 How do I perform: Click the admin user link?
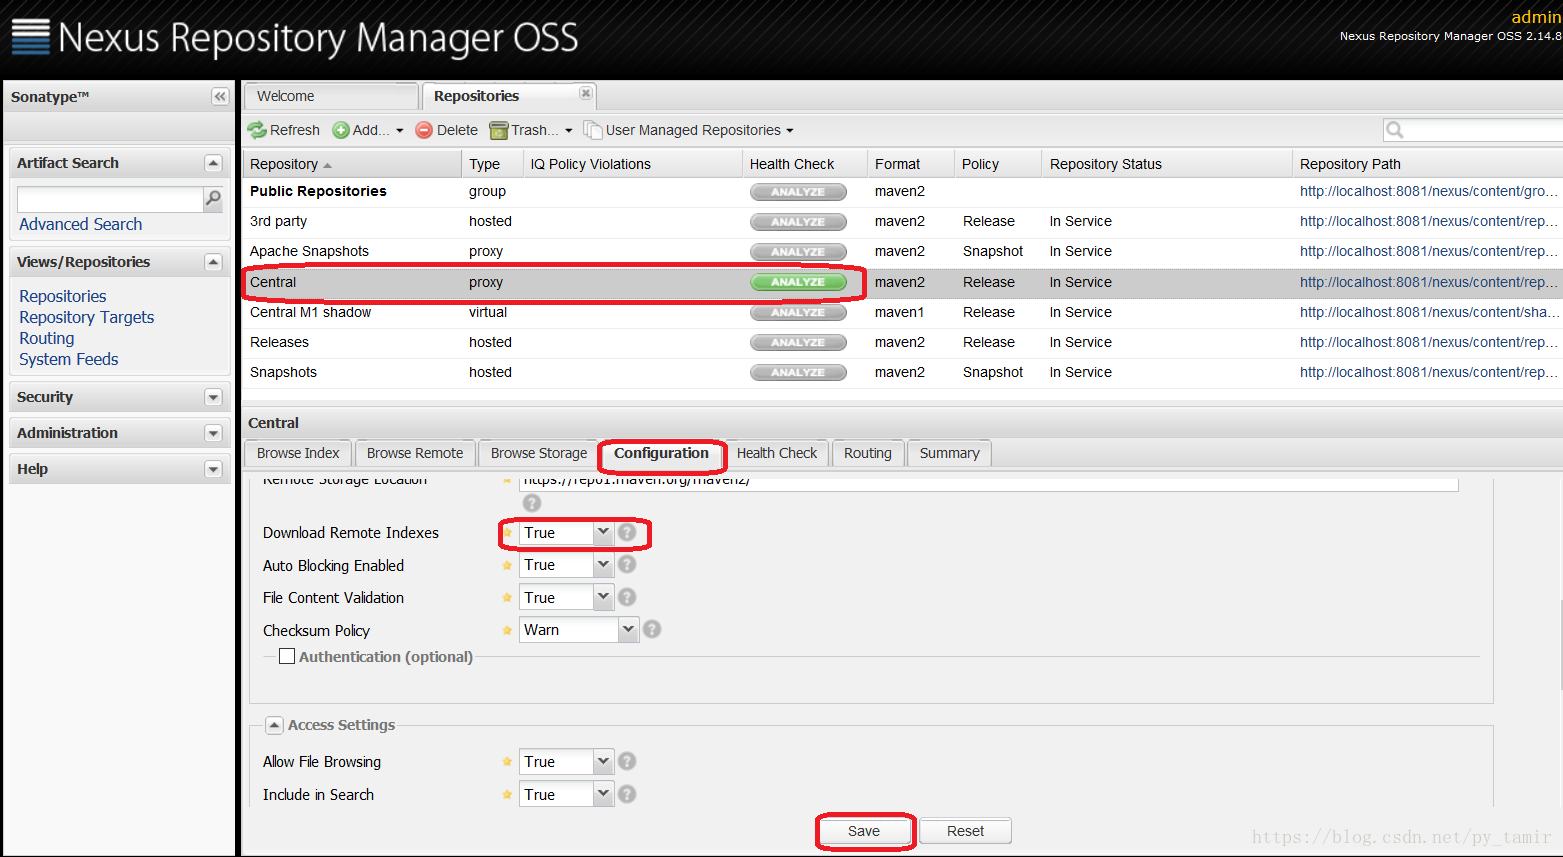tap(1535, 17)
